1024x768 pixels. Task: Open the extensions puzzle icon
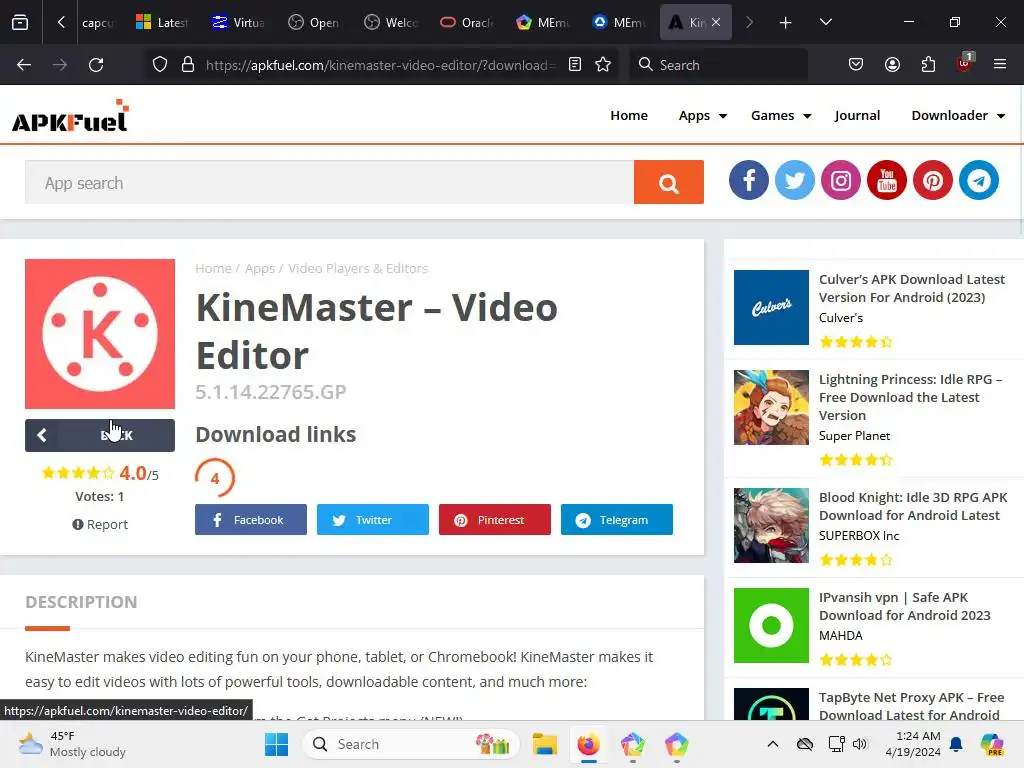(928, 65)
